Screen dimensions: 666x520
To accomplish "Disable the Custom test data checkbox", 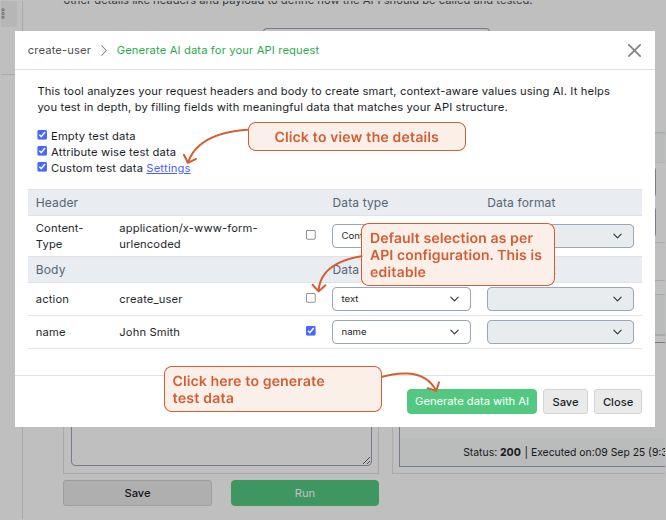I will tap(42, 168).
